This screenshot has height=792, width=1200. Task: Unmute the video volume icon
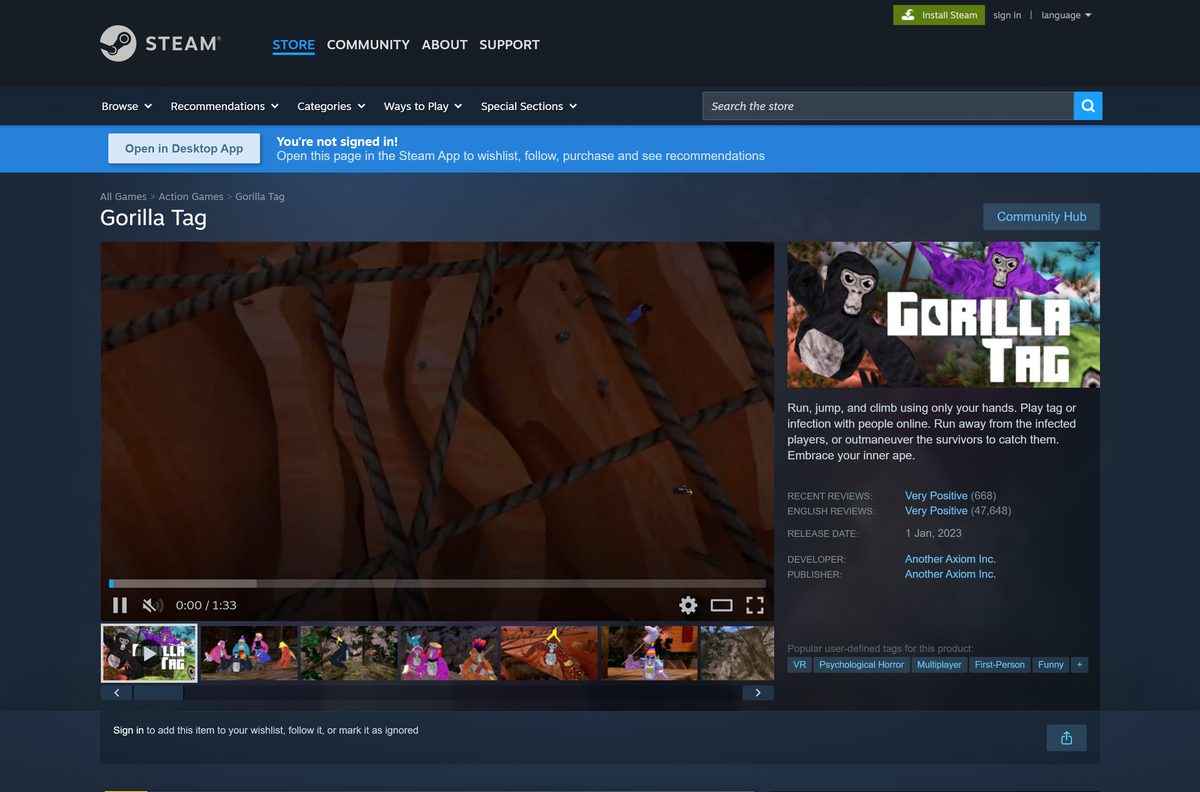click(152, 605)
